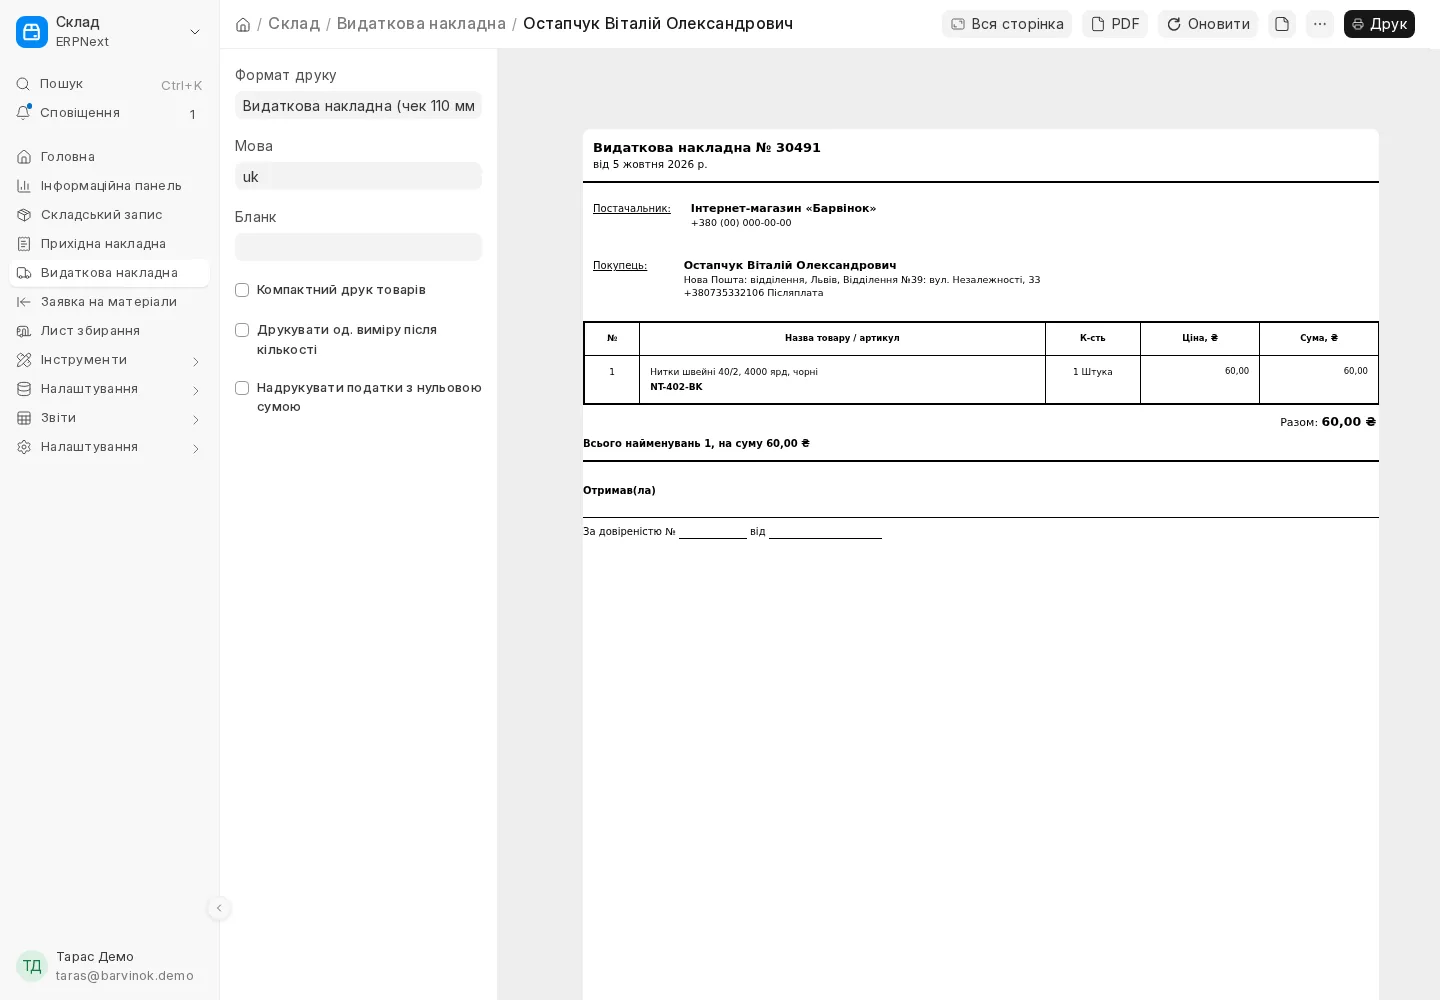Open Лист збирання in the sidebar

point(110,331)
